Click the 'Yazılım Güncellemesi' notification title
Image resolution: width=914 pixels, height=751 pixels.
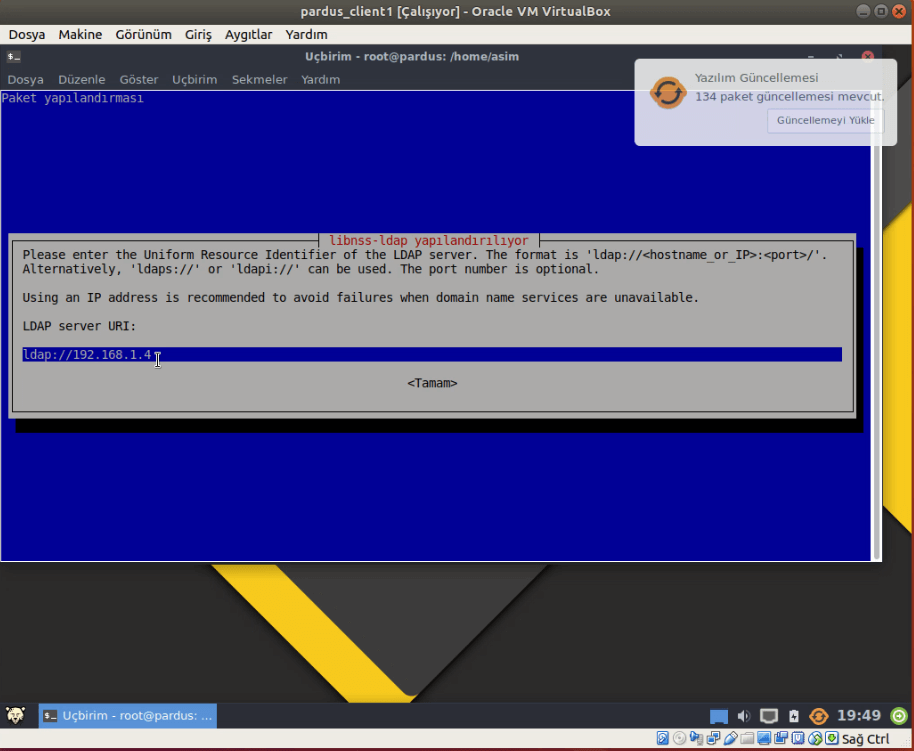[756, 78]
